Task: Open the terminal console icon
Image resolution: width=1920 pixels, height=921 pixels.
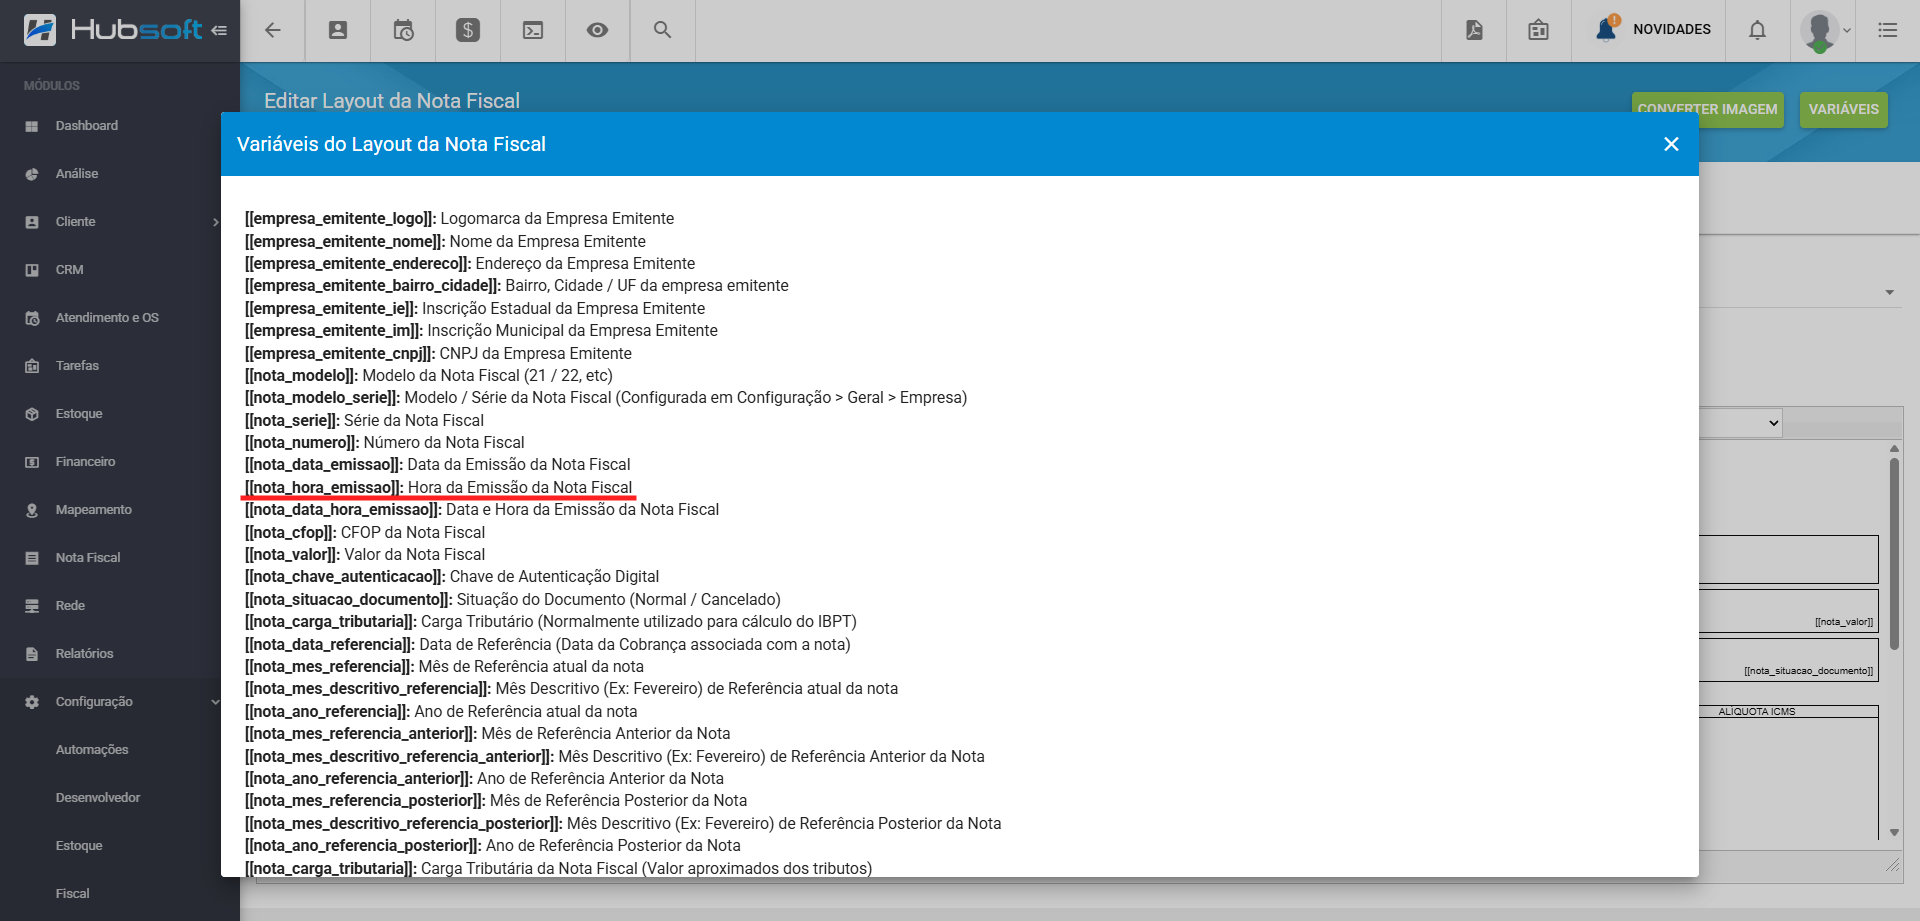Action: [x=533, y=30]
